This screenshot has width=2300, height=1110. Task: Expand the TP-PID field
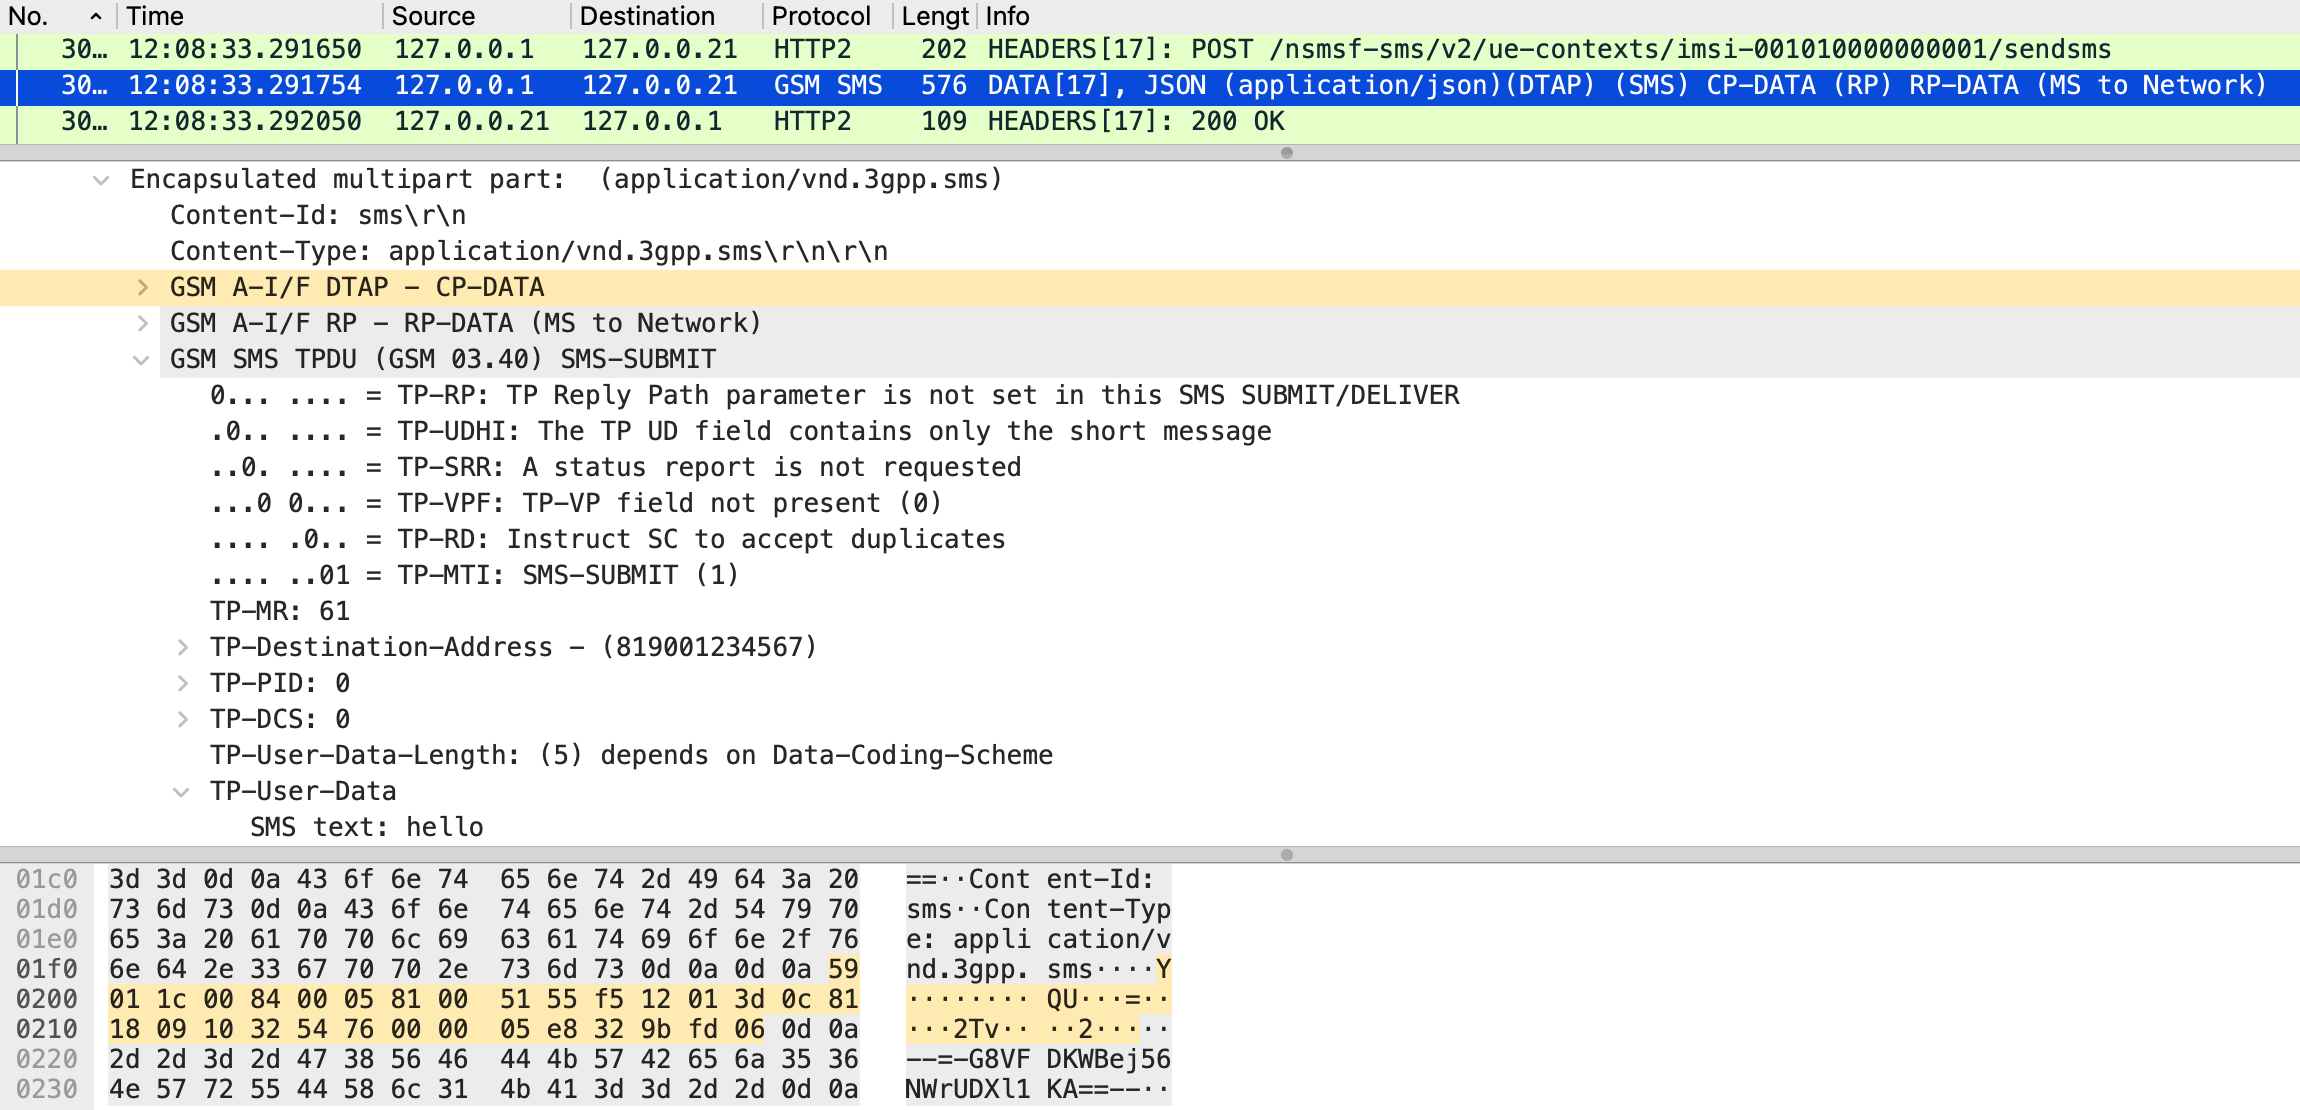click(183, 684)
